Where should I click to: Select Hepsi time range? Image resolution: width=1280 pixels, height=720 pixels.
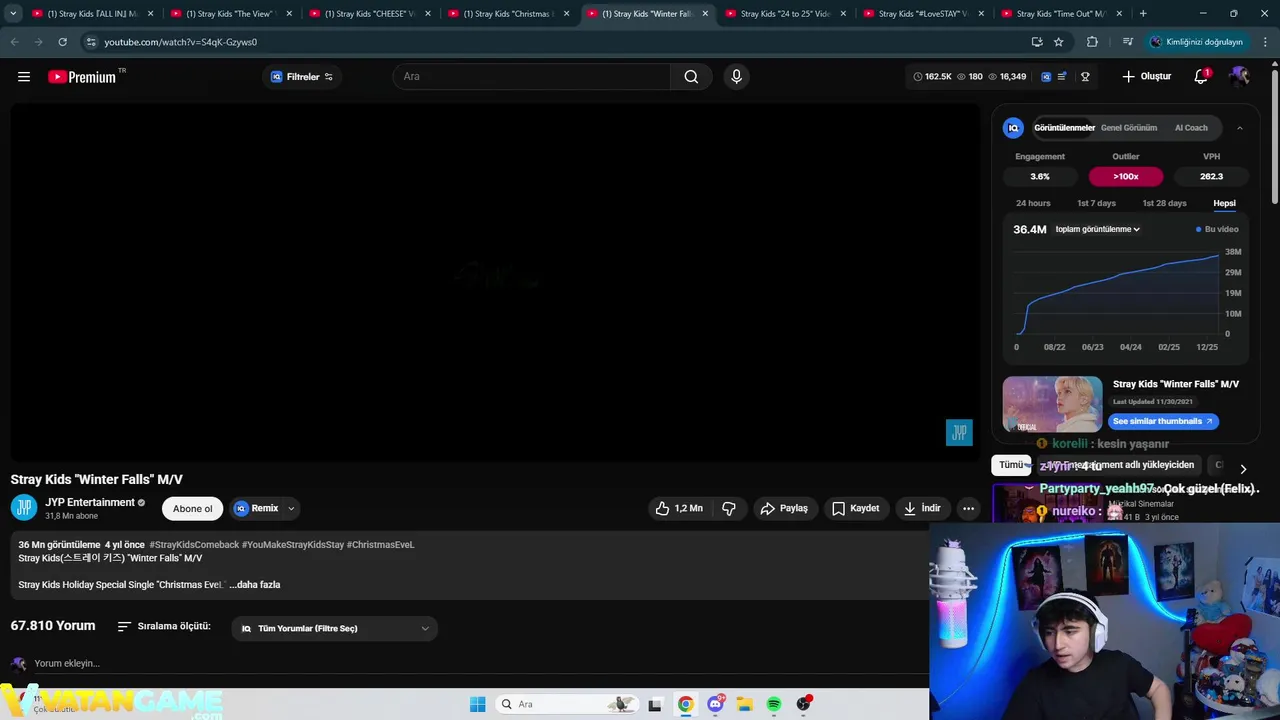pos(1224,203)
